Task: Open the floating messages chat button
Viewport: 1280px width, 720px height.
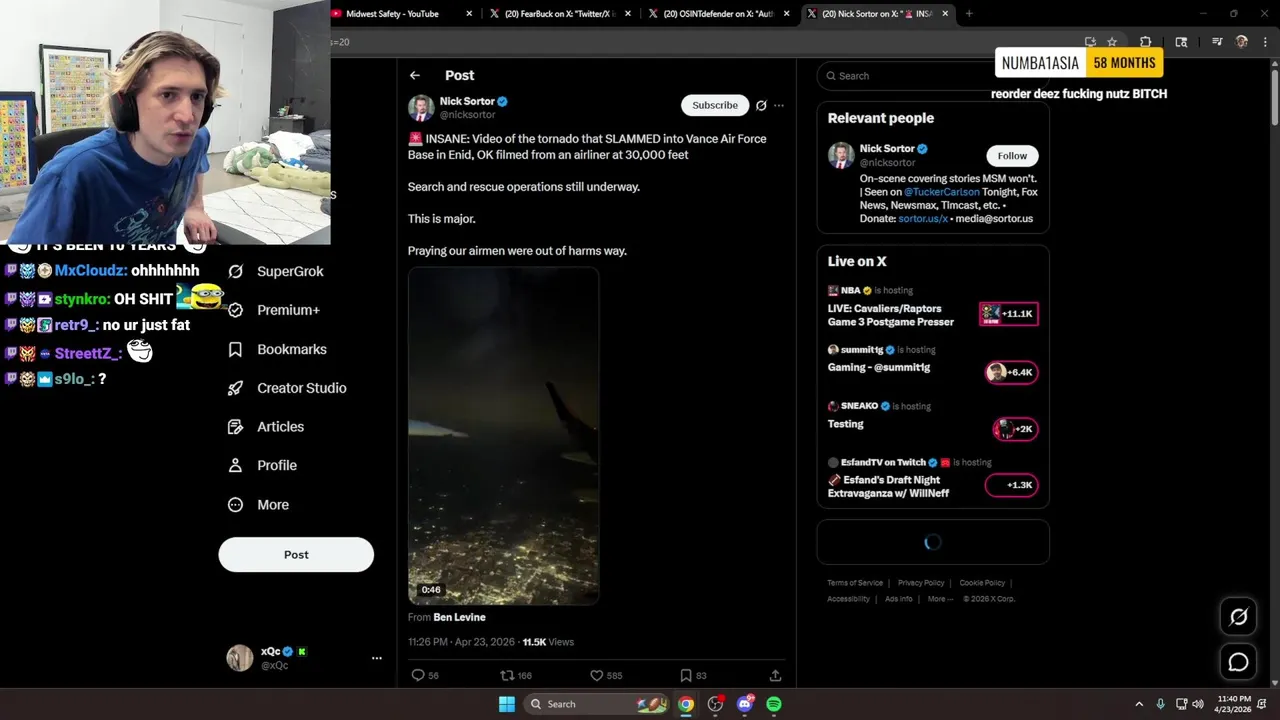Action: click(x=1238, y=662)
